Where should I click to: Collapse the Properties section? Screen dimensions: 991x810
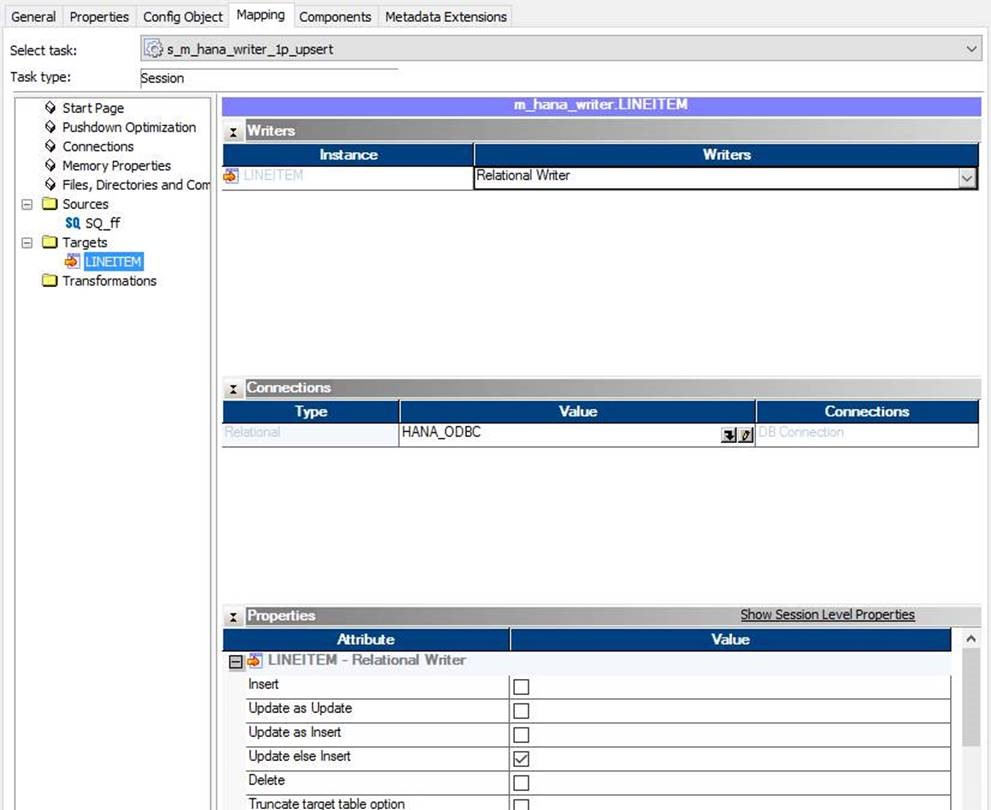coord(233,617)
